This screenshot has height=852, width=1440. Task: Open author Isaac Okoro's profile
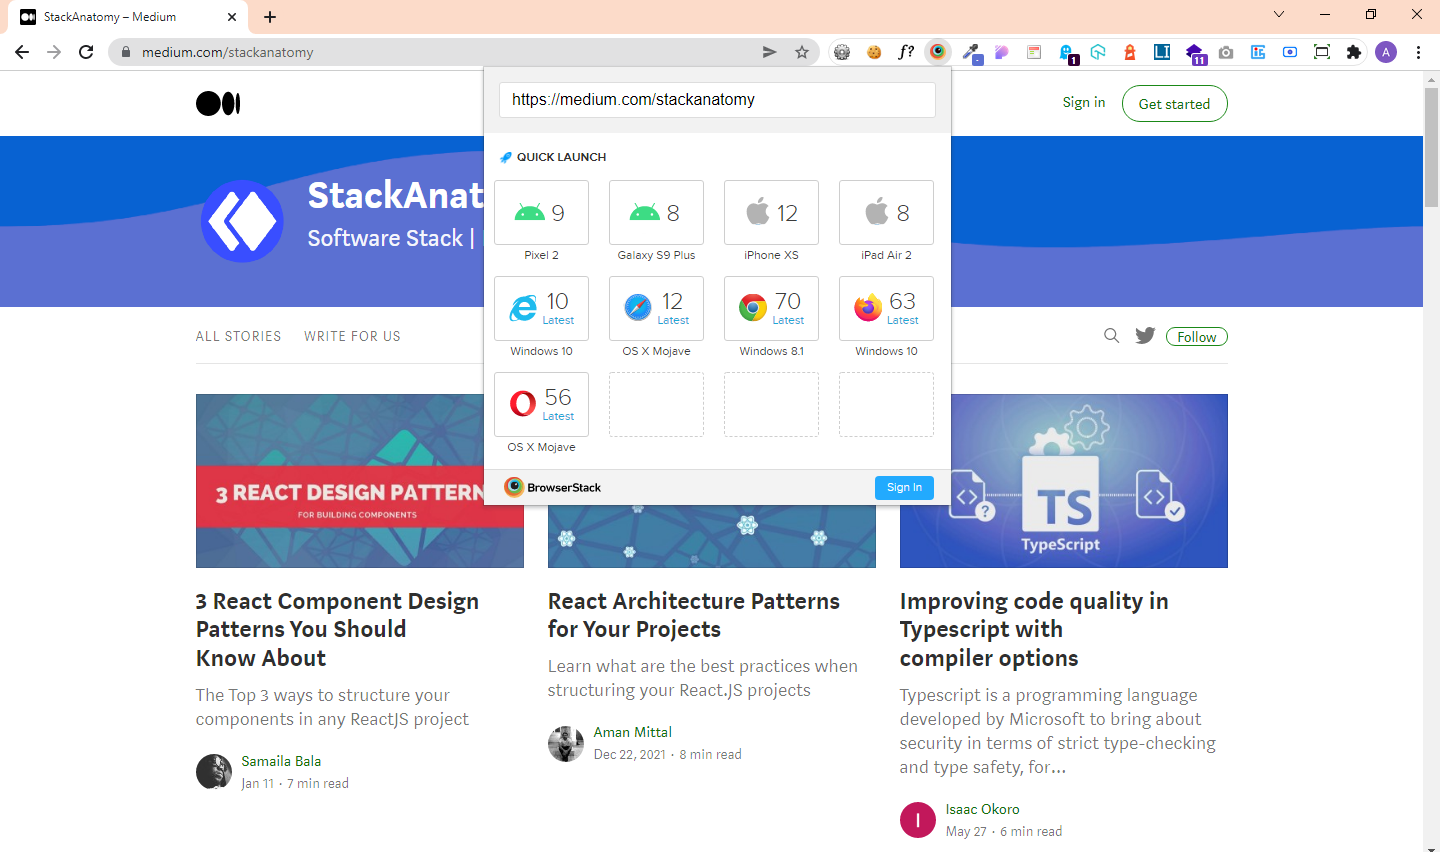pos(983,809)
